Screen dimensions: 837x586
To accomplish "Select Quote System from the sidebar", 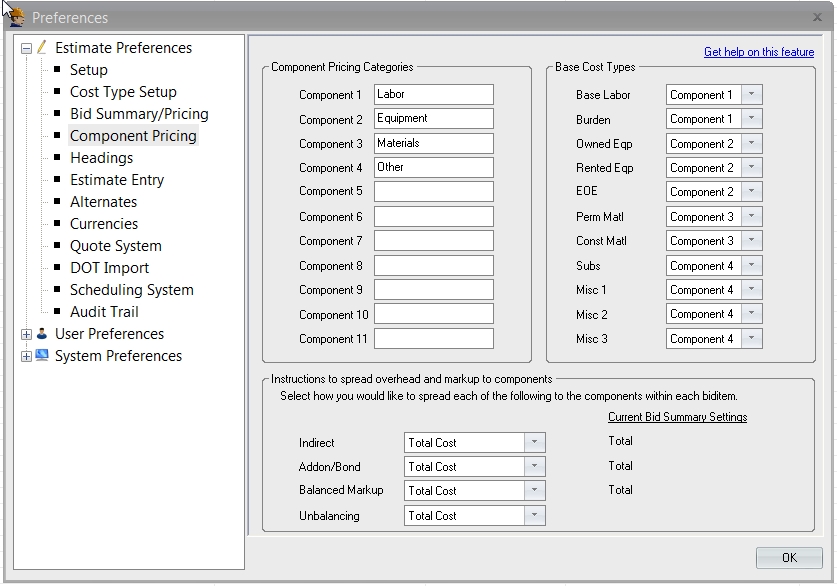I will pyautogui.click(x=115, y=245).
